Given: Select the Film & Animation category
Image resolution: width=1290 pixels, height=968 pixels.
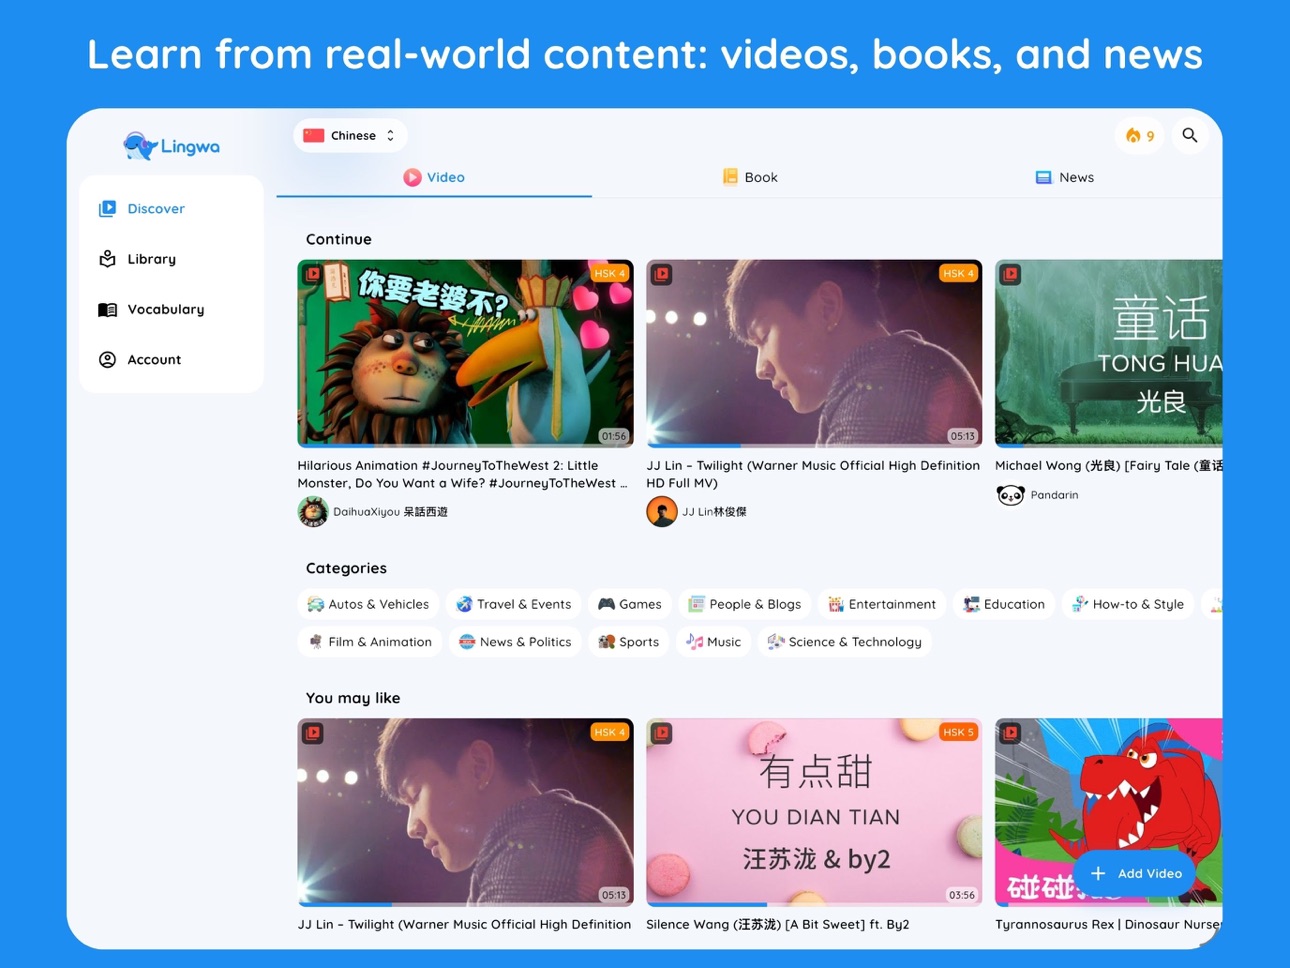Looking at the screenshot, I should (370, 642).
